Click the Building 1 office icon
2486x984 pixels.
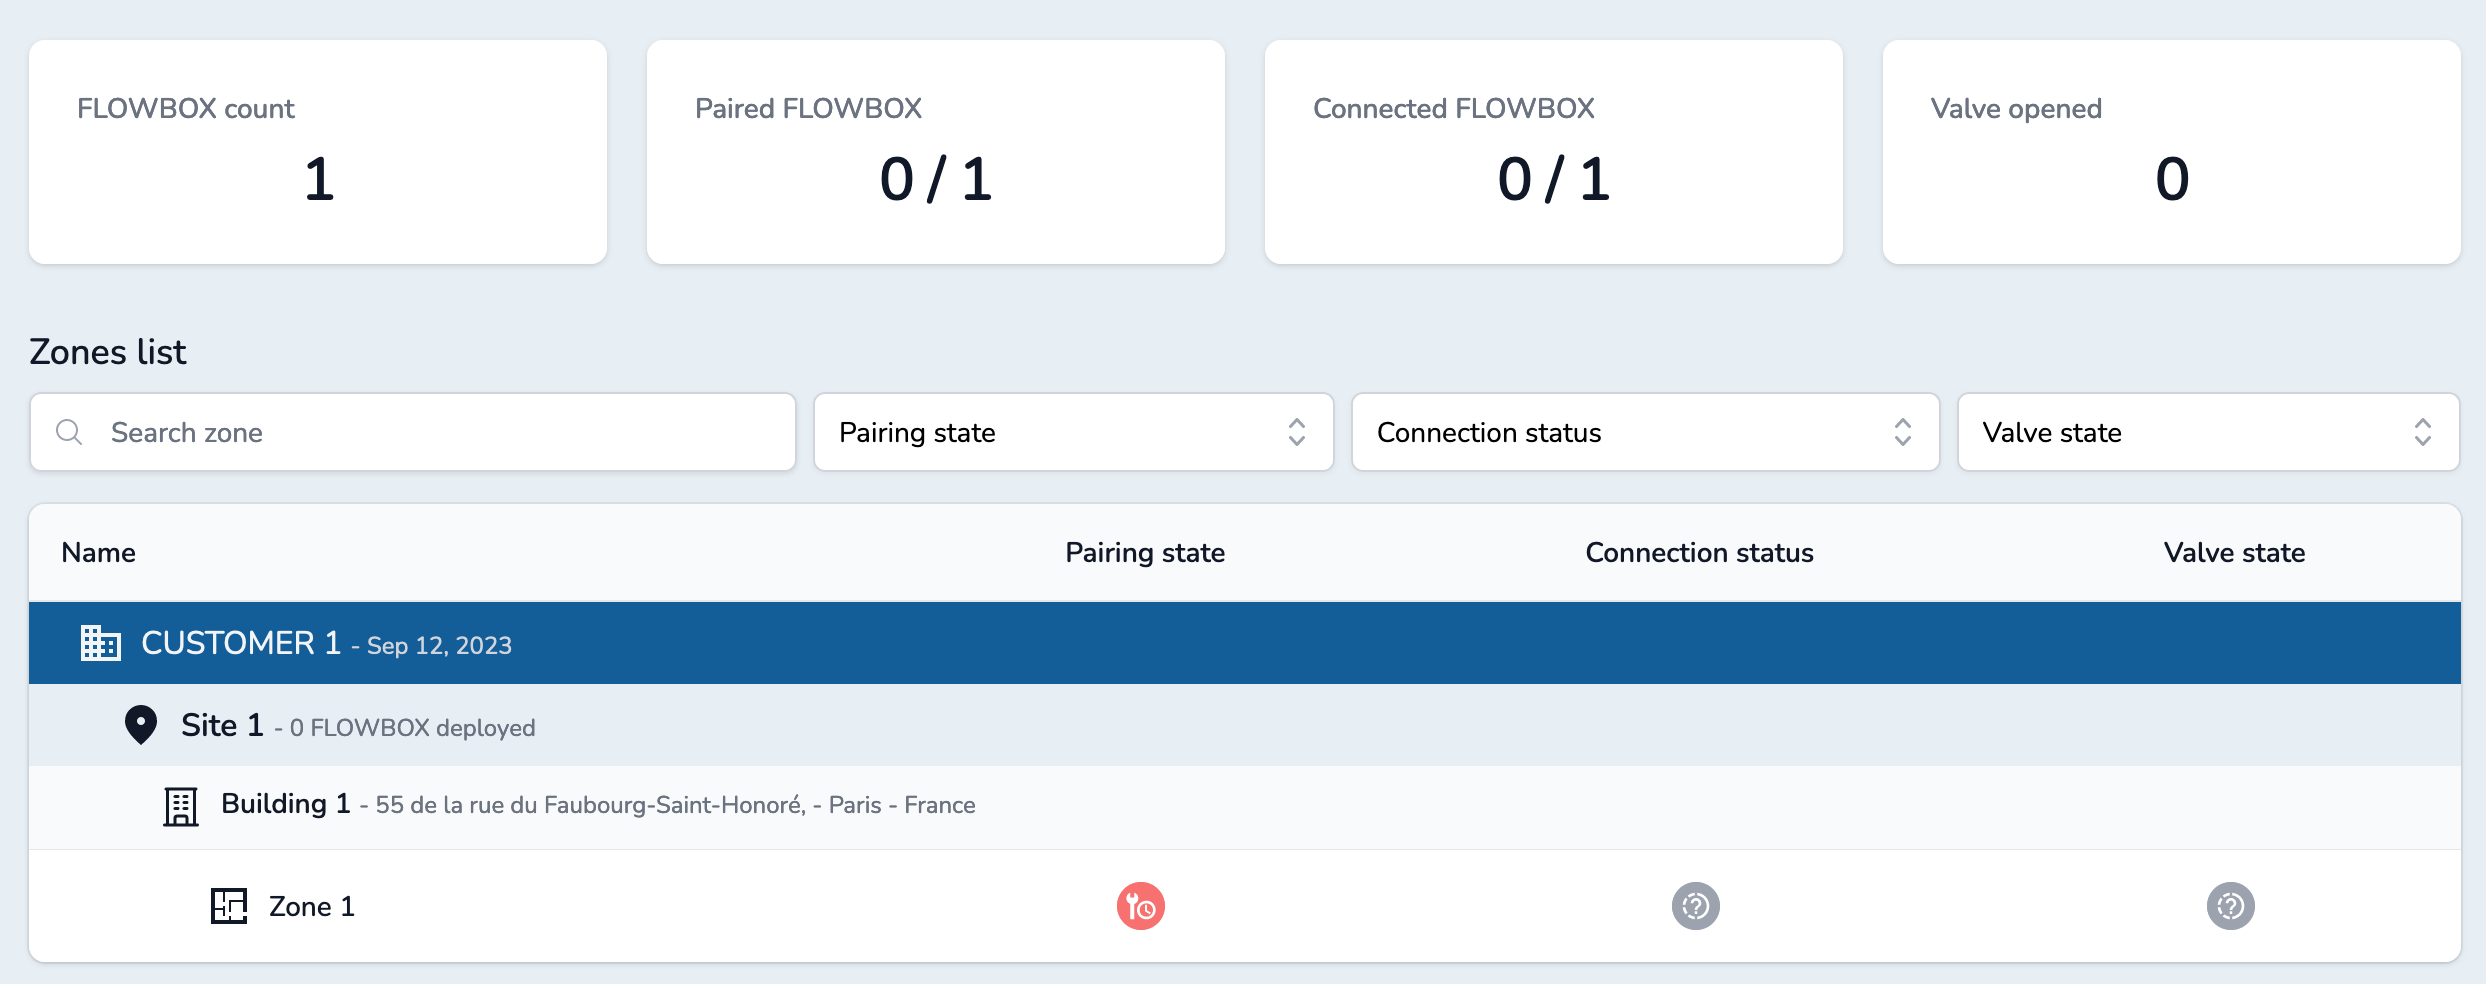[181, 806]
